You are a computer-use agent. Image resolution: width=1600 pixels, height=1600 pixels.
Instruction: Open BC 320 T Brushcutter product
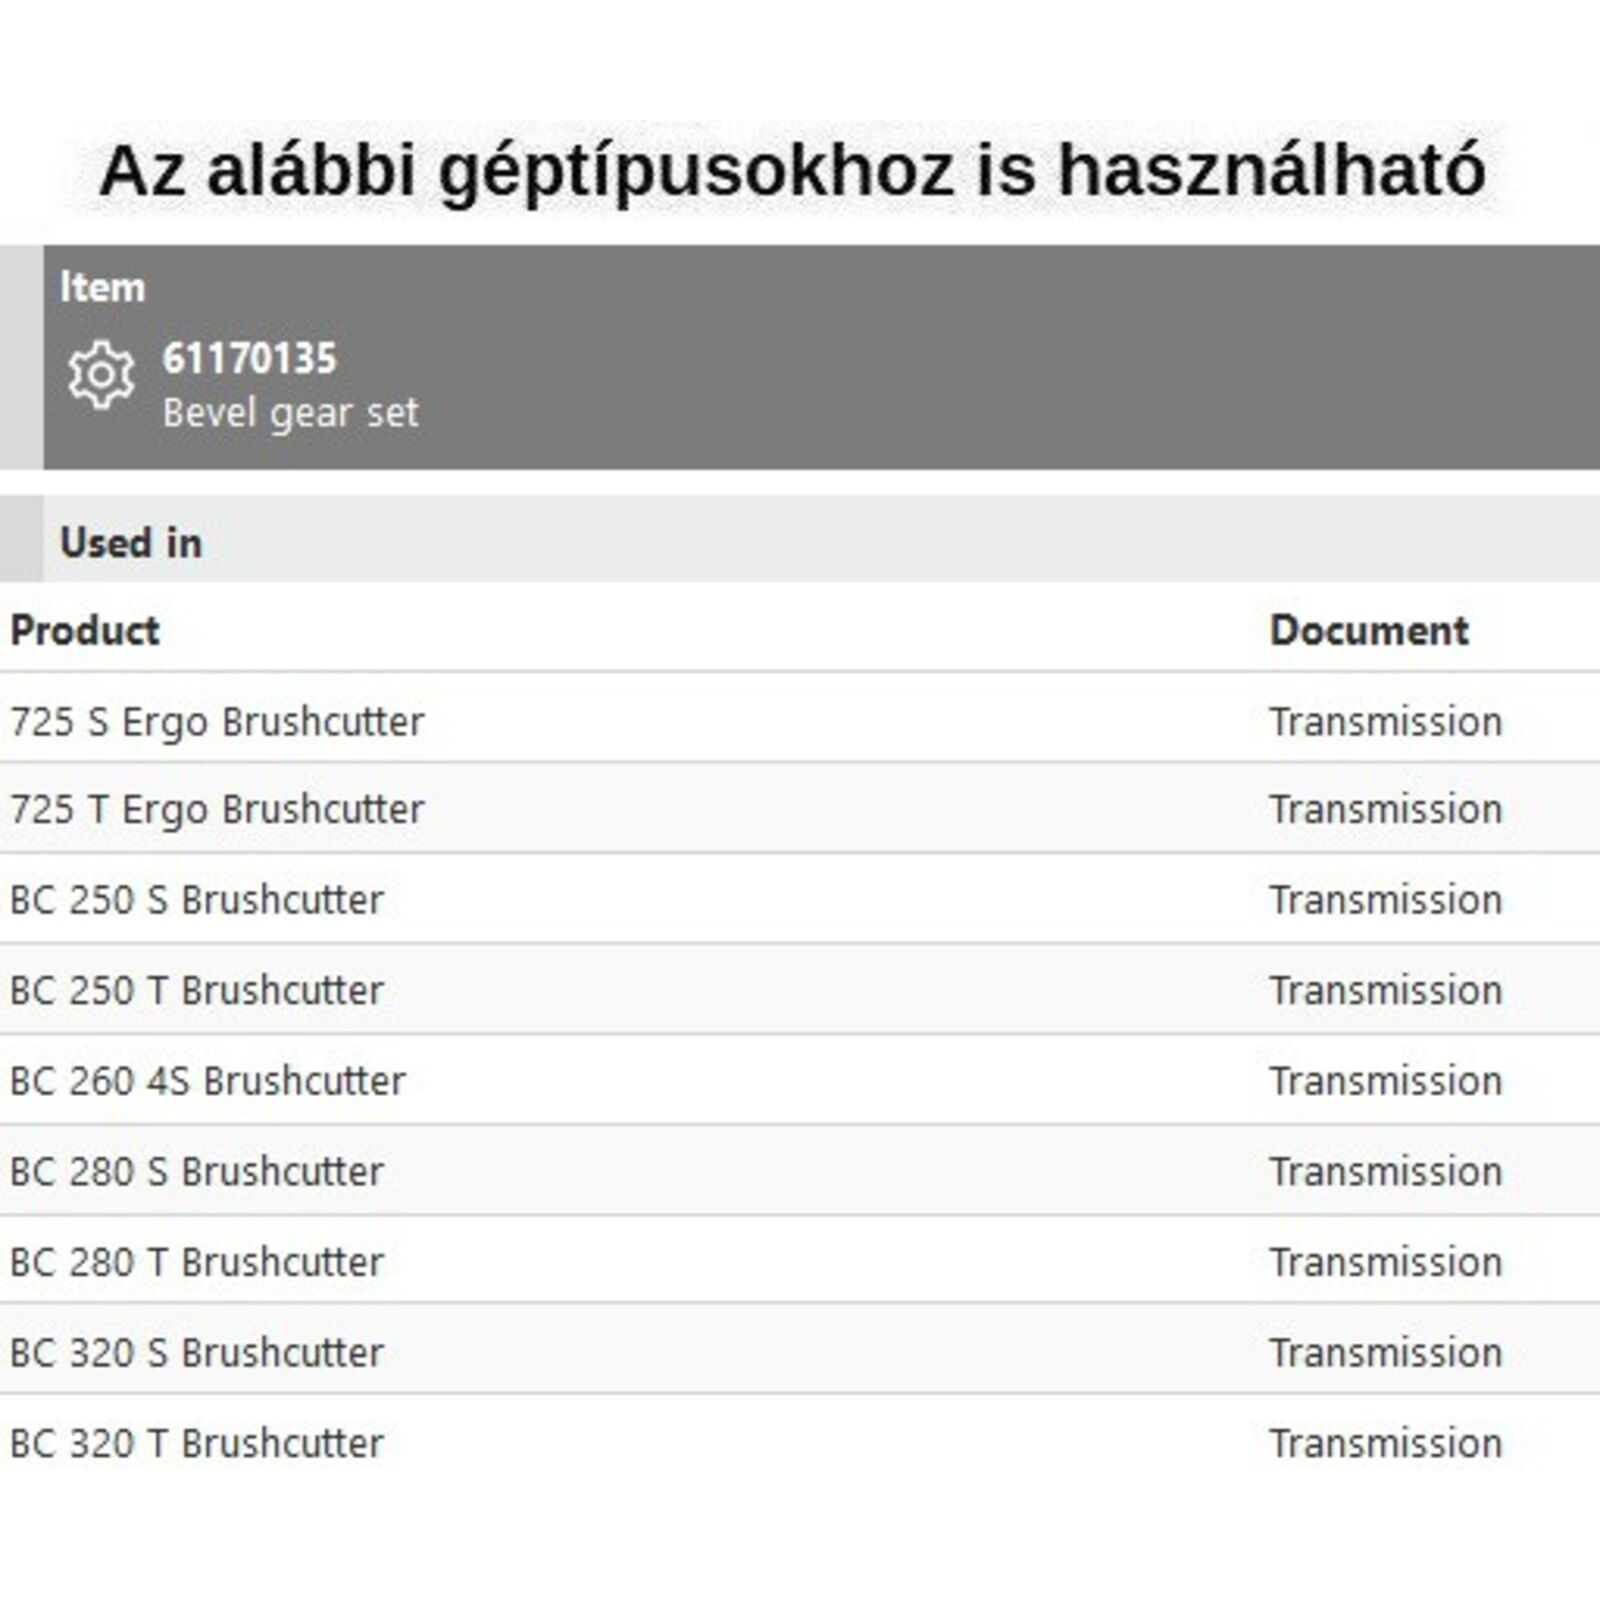pyautogui.click(x=197, y=1443)
